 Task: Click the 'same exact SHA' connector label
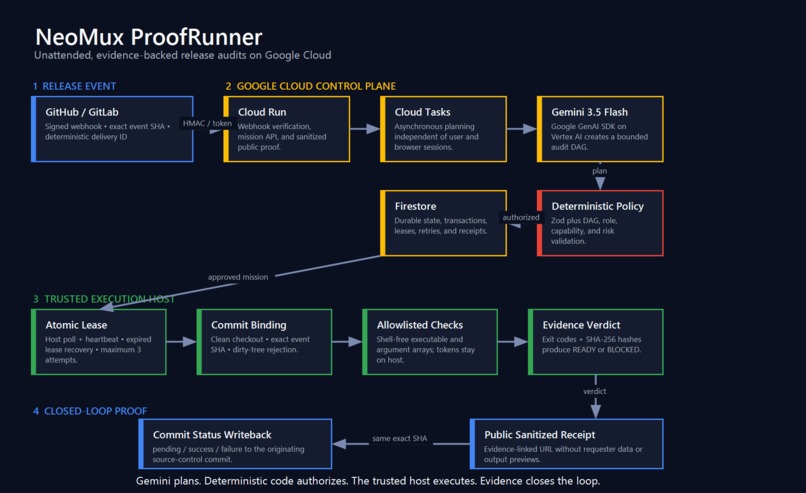click(400, 439)
